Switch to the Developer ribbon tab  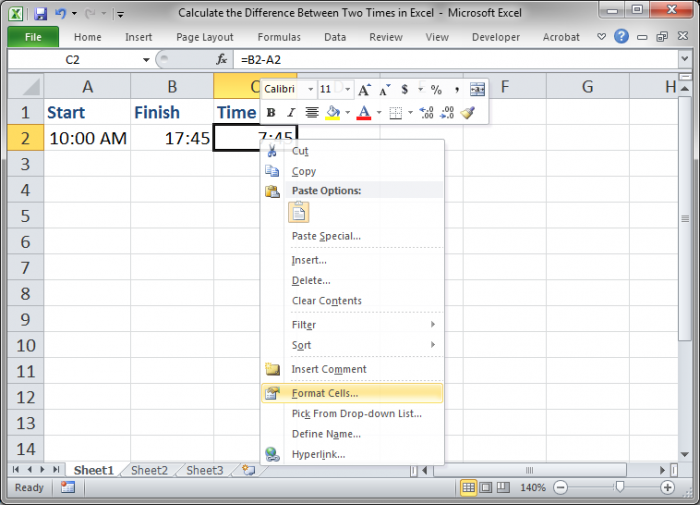496,37
